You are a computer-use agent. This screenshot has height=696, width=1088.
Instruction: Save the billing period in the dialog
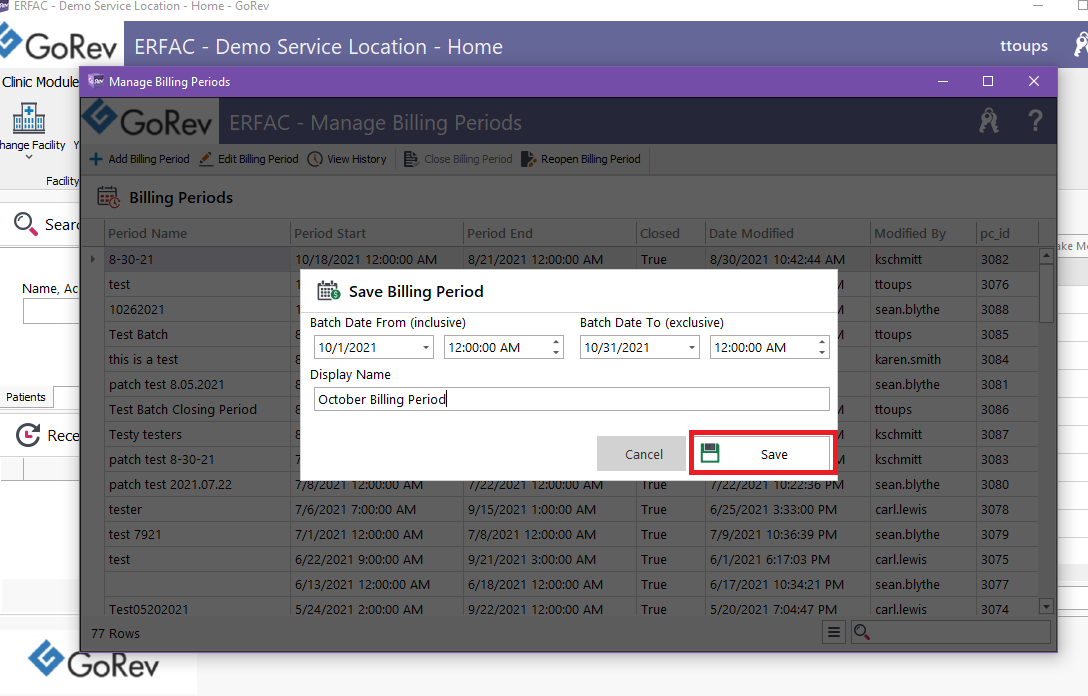[763, 454]
